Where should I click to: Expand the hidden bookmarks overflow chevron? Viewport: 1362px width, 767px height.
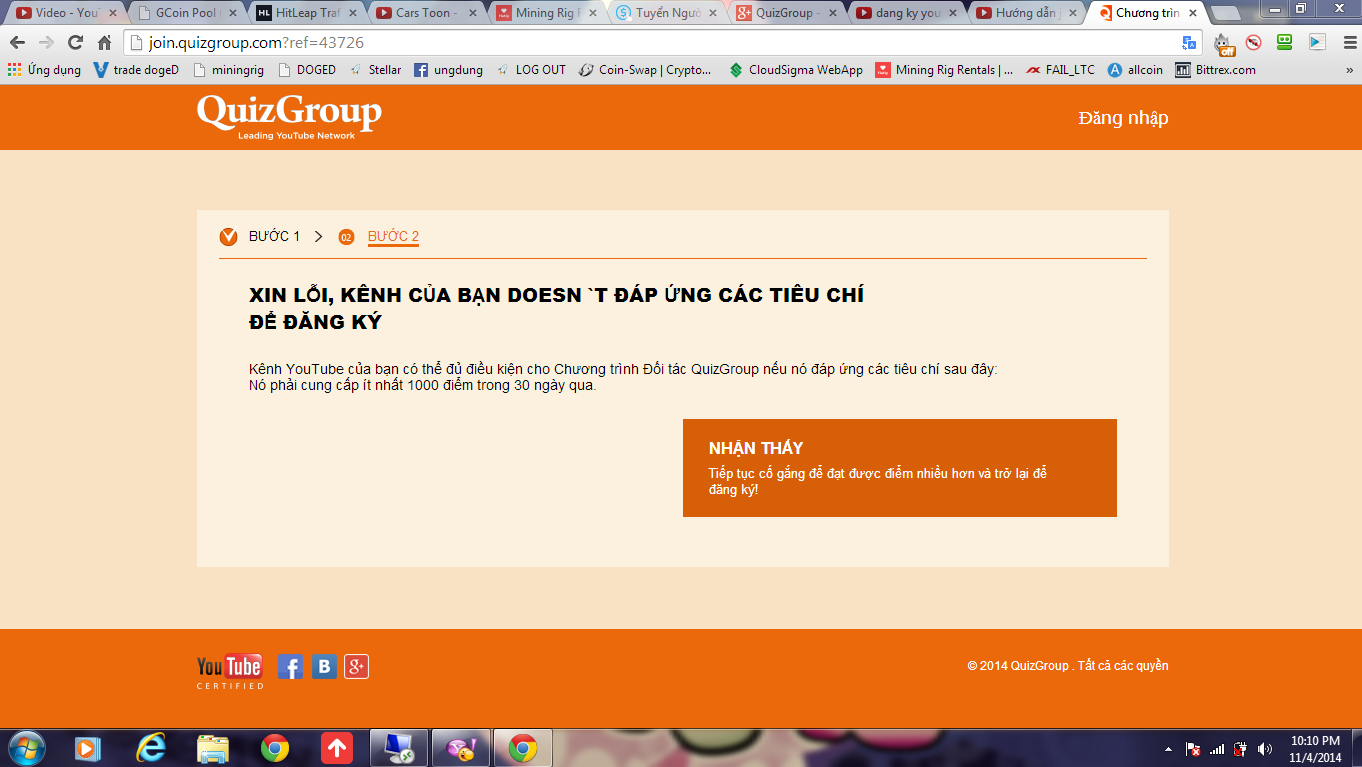coord(1350,70)
